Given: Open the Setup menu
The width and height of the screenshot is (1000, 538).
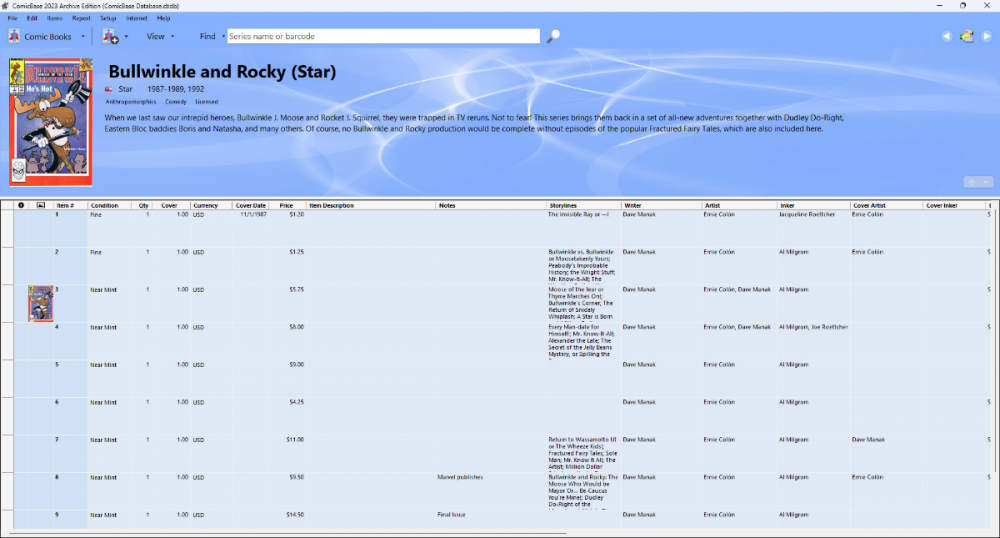Looking at the screenshot, I should (108, 18).
